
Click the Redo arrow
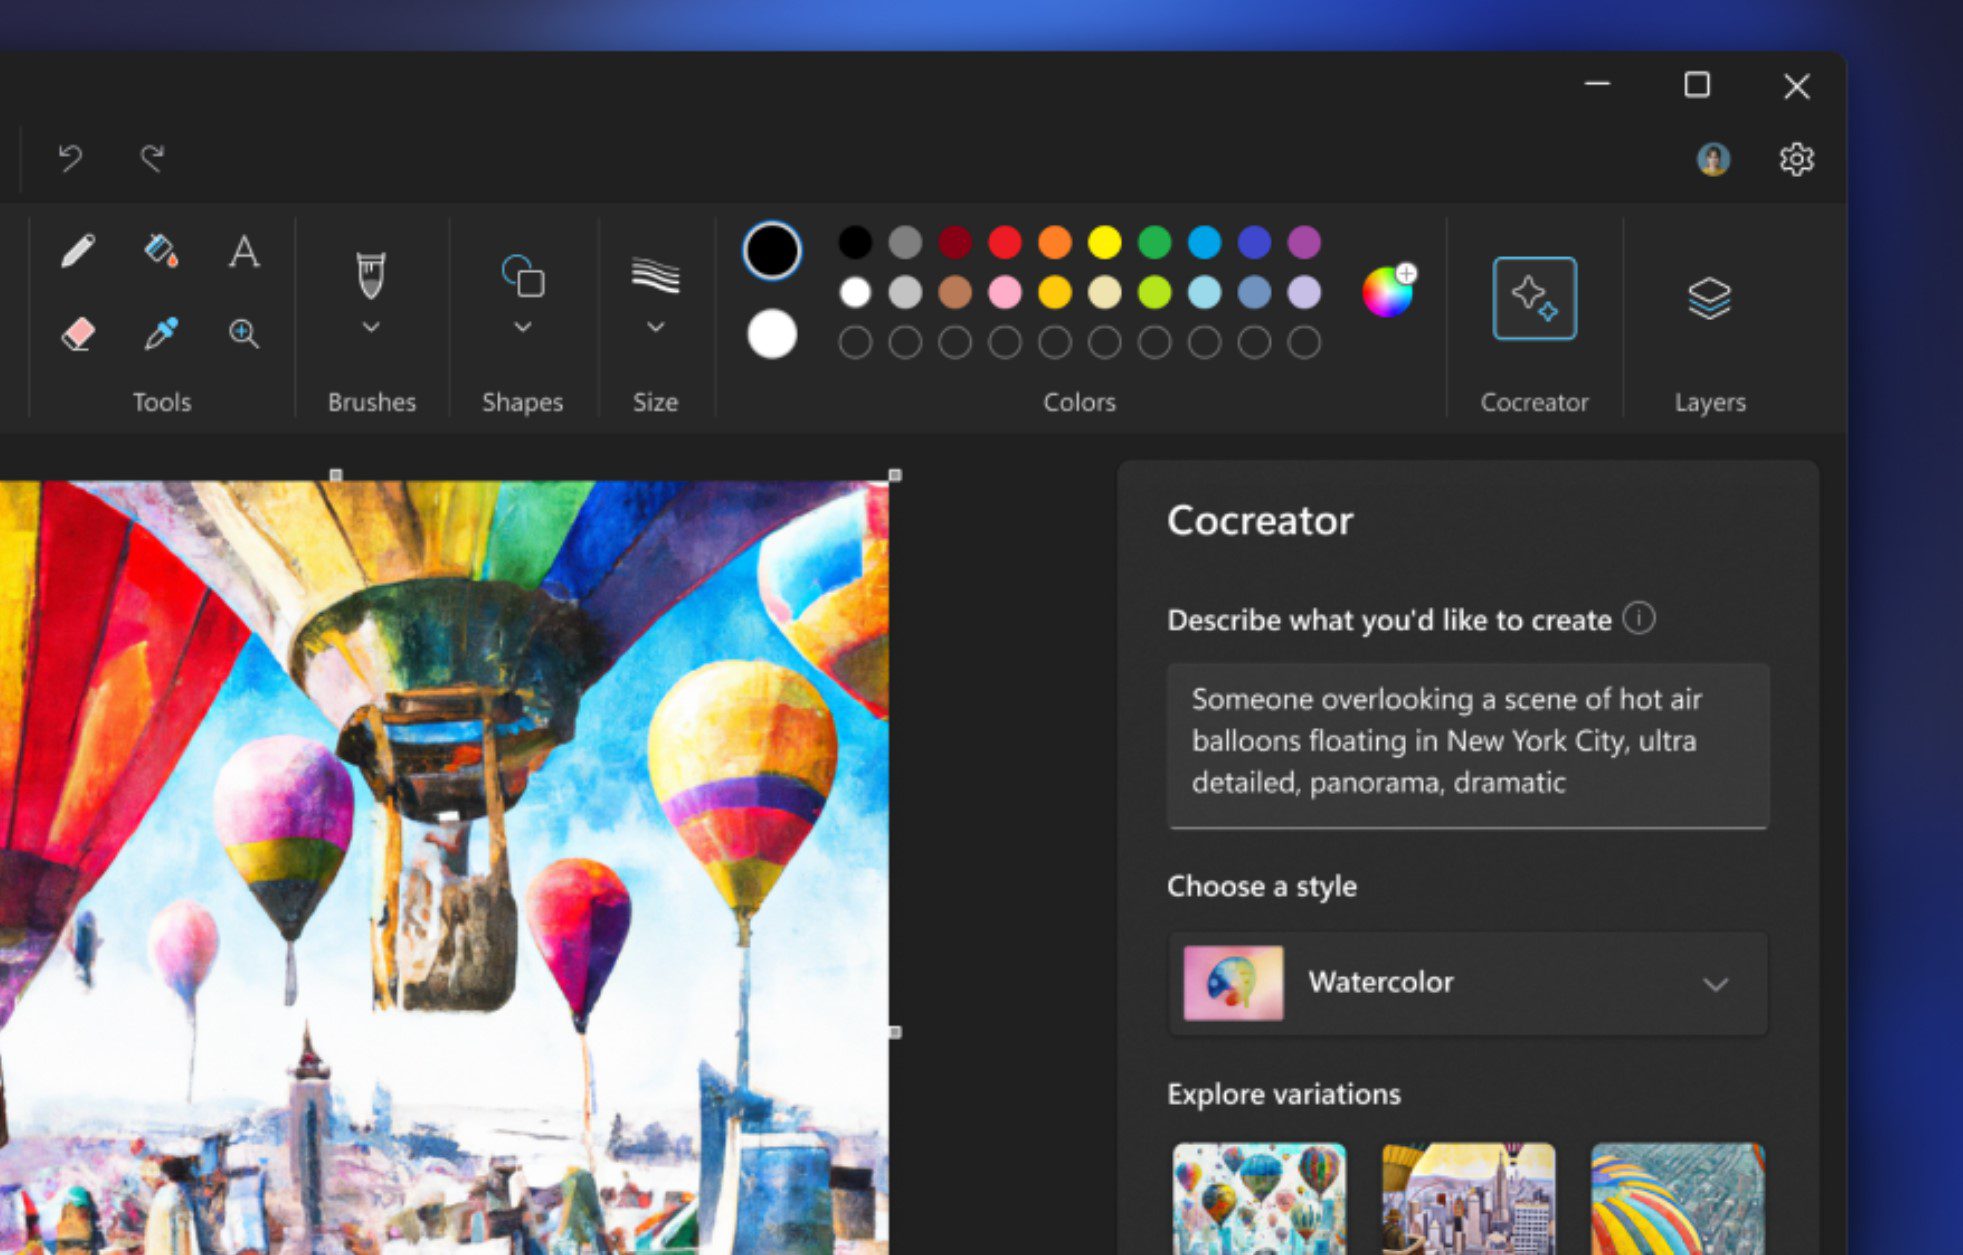[152, 158]
